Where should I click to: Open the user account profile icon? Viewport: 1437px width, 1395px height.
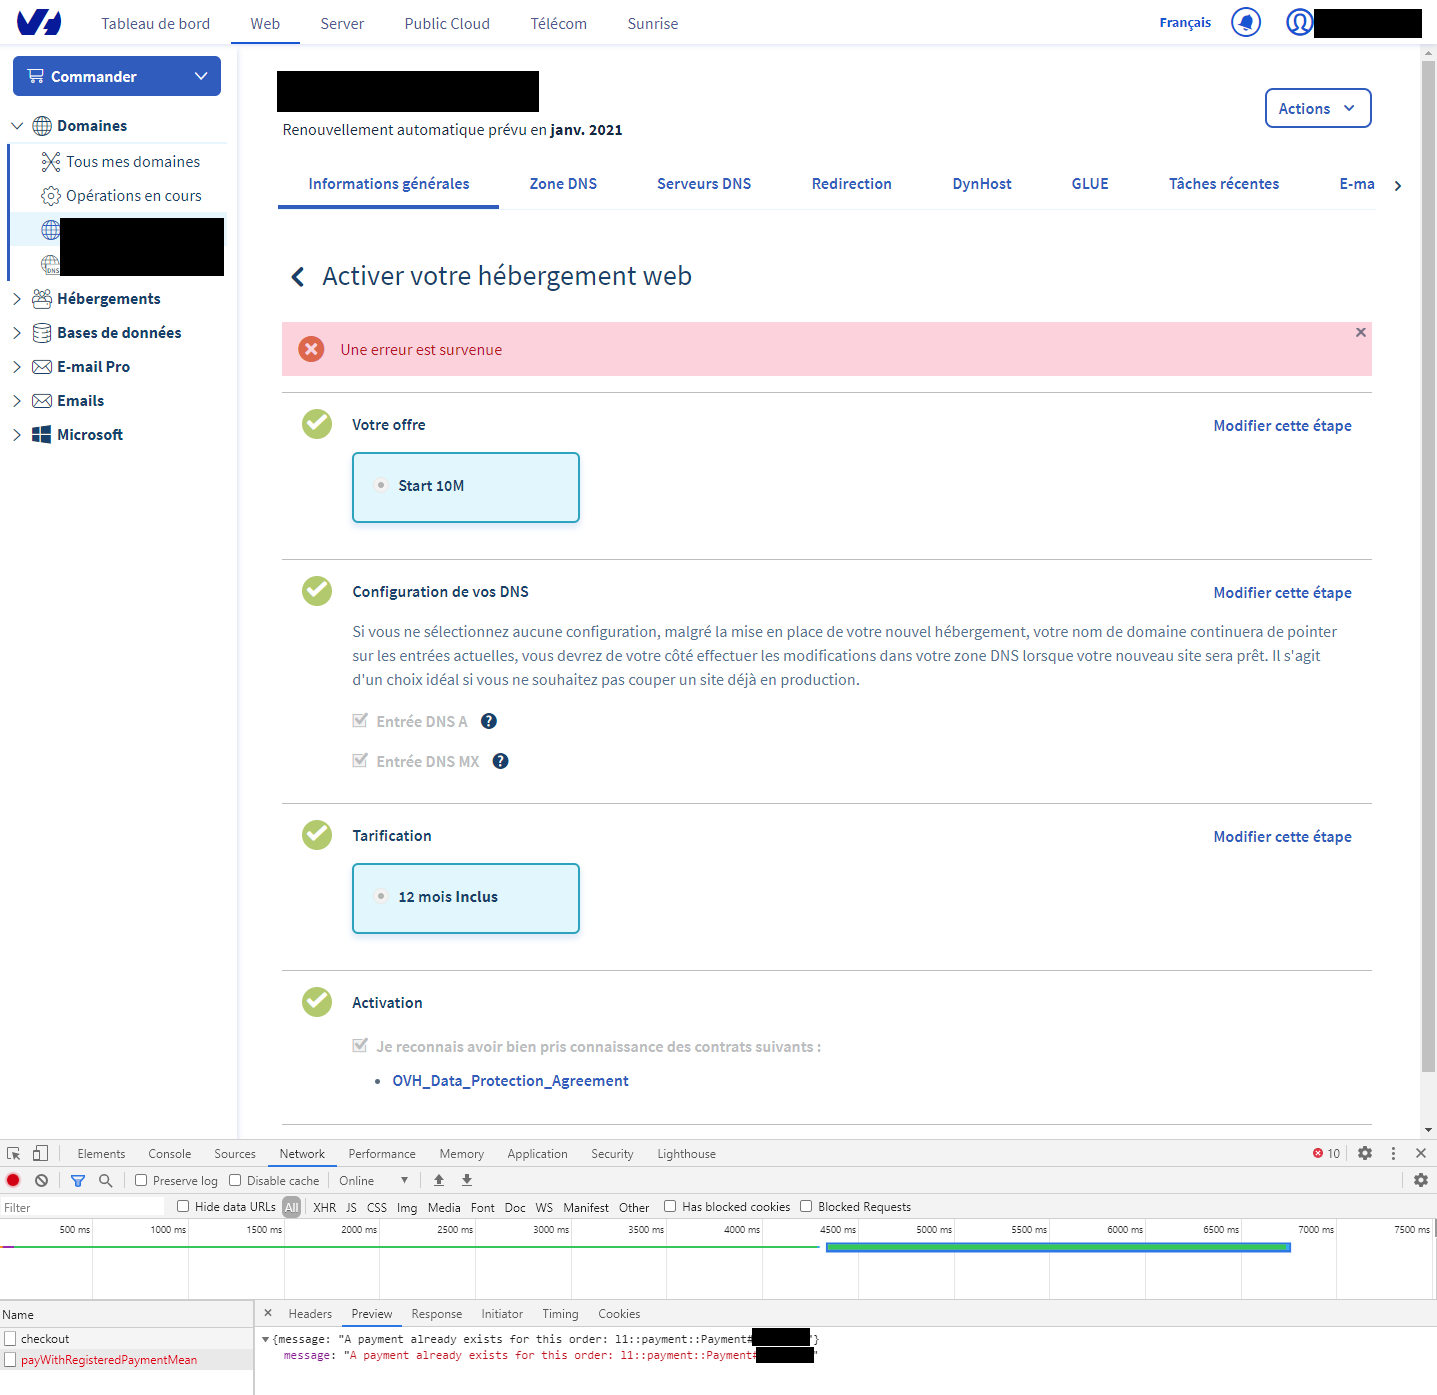coord(1299,22)
